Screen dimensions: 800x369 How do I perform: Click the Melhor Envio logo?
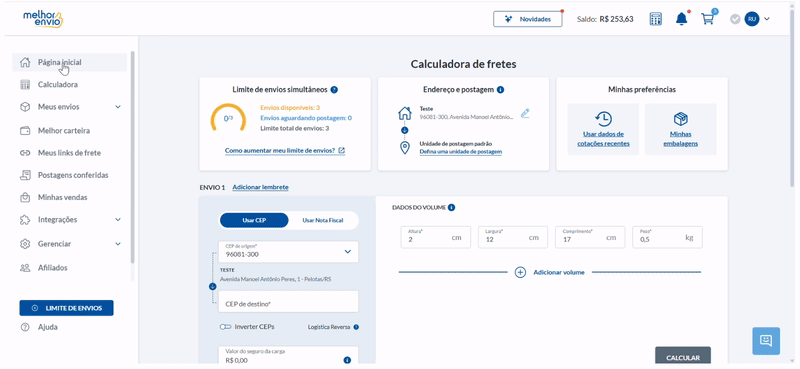[43, 19]
